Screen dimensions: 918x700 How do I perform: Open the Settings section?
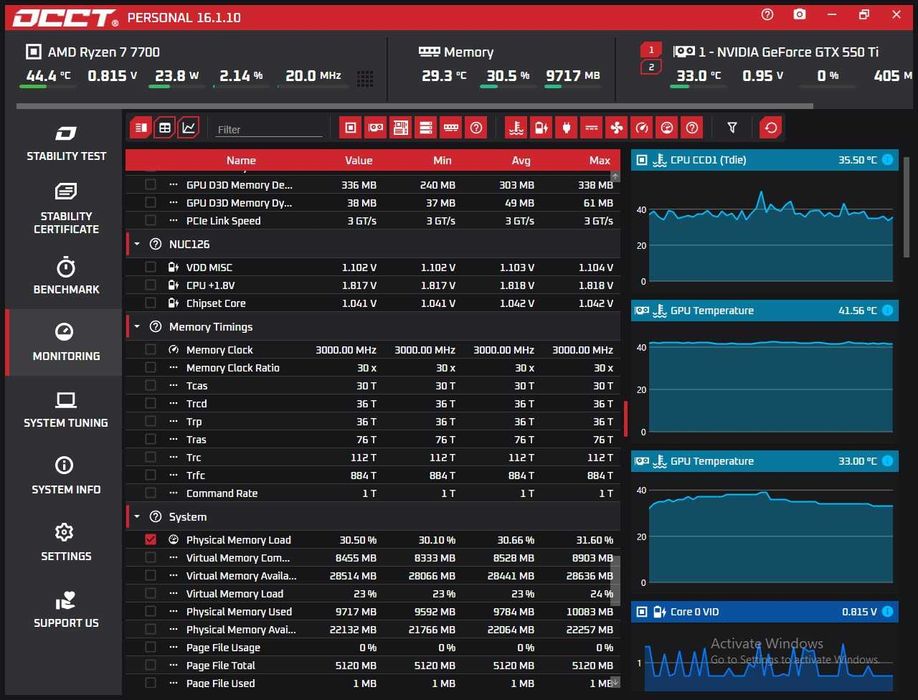coord(66,542)
